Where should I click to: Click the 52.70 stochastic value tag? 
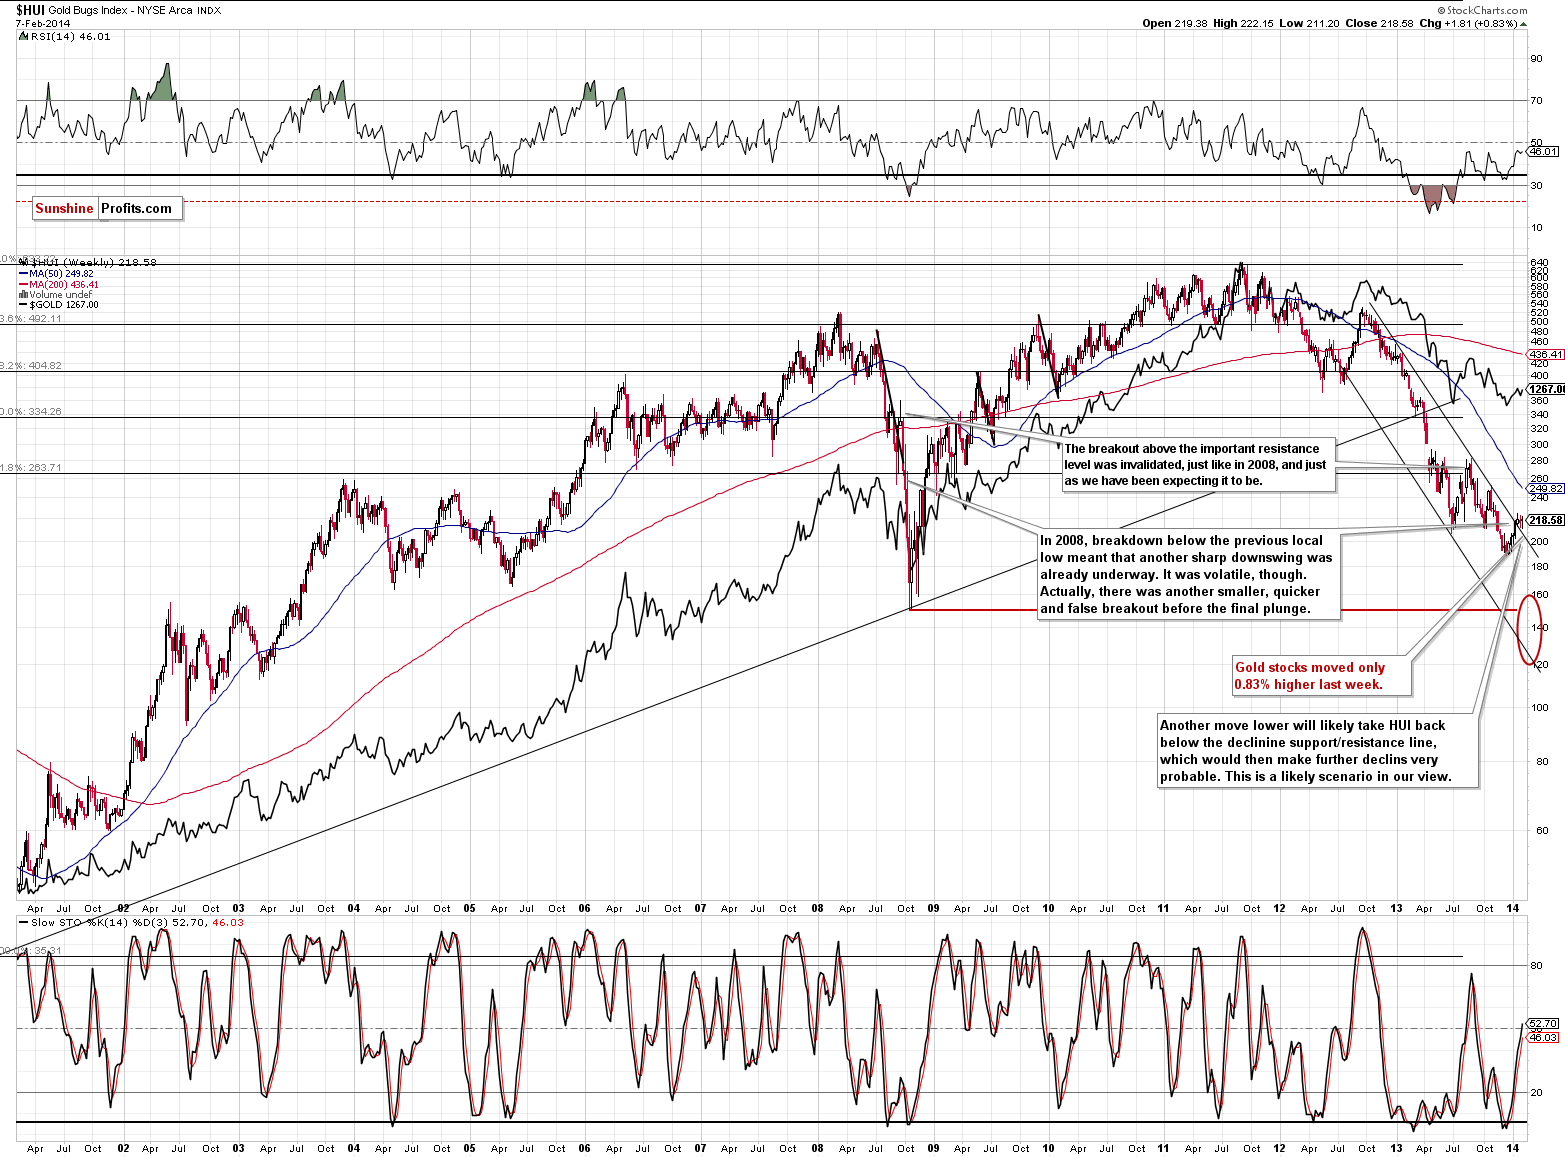pos(1543,1024)
